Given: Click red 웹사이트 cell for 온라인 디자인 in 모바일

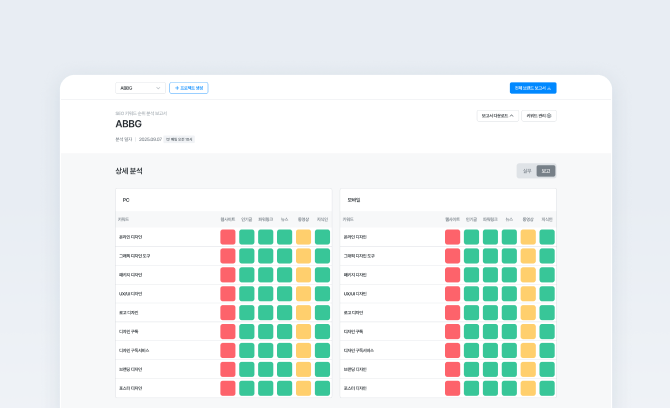Looking at the screenshot, I should (453, 237).
